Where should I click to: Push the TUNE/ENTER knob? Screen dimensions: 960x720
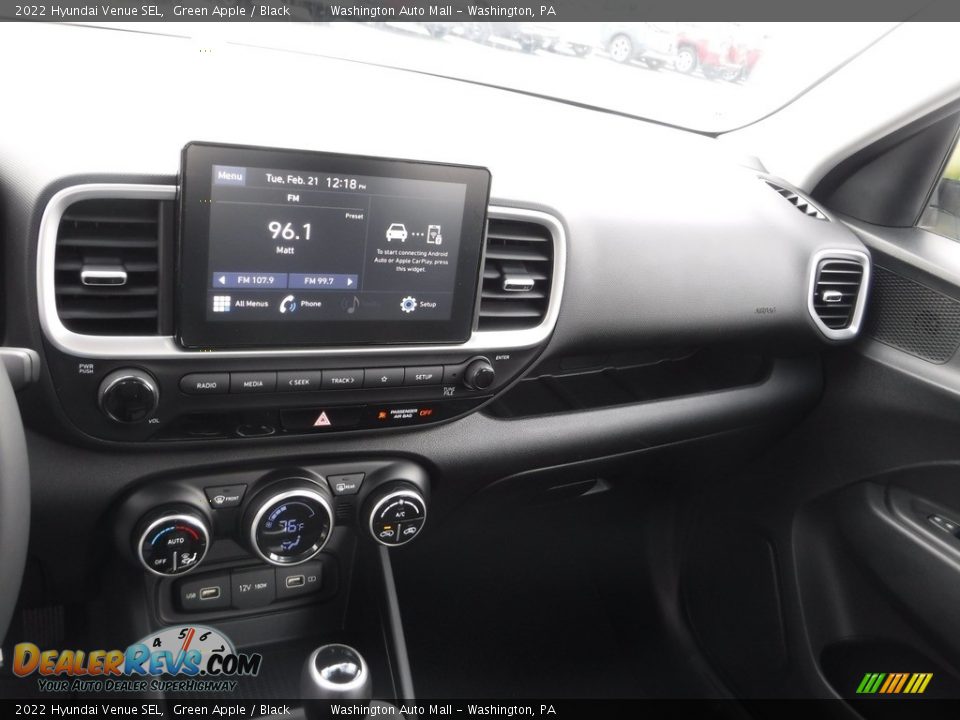(479, 374)
